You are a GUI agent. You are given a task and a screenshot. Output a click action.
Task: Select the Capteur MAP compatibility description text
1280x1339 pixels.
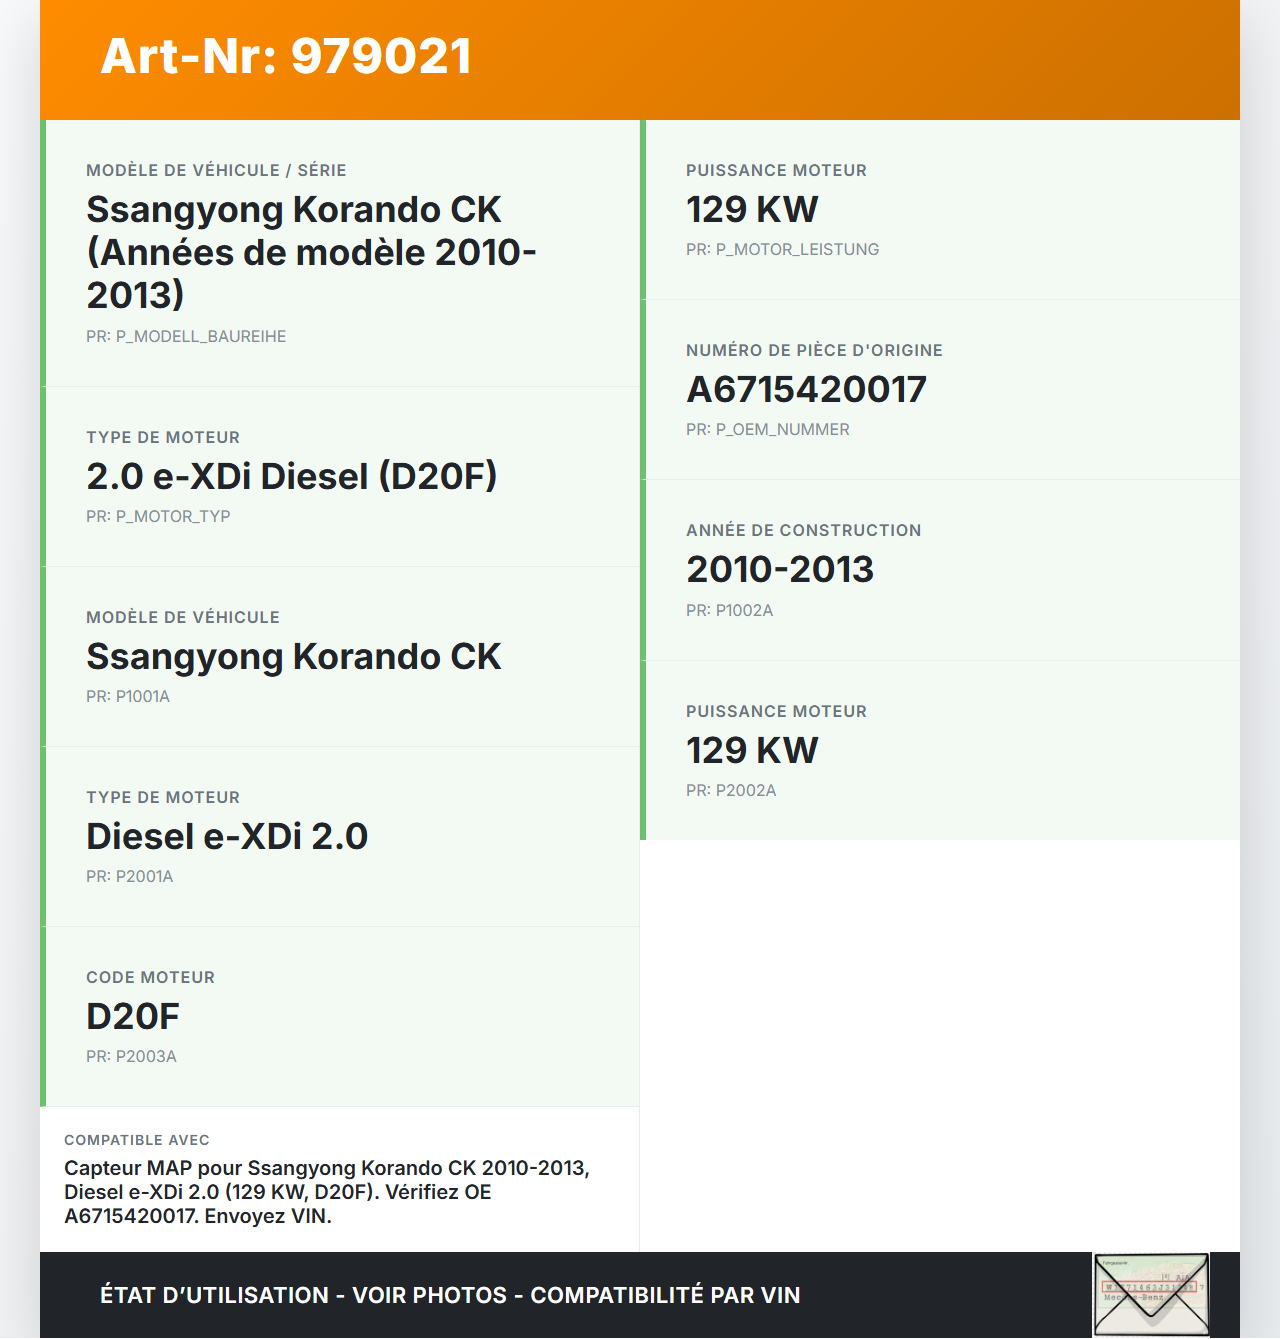pos(327,1192)
